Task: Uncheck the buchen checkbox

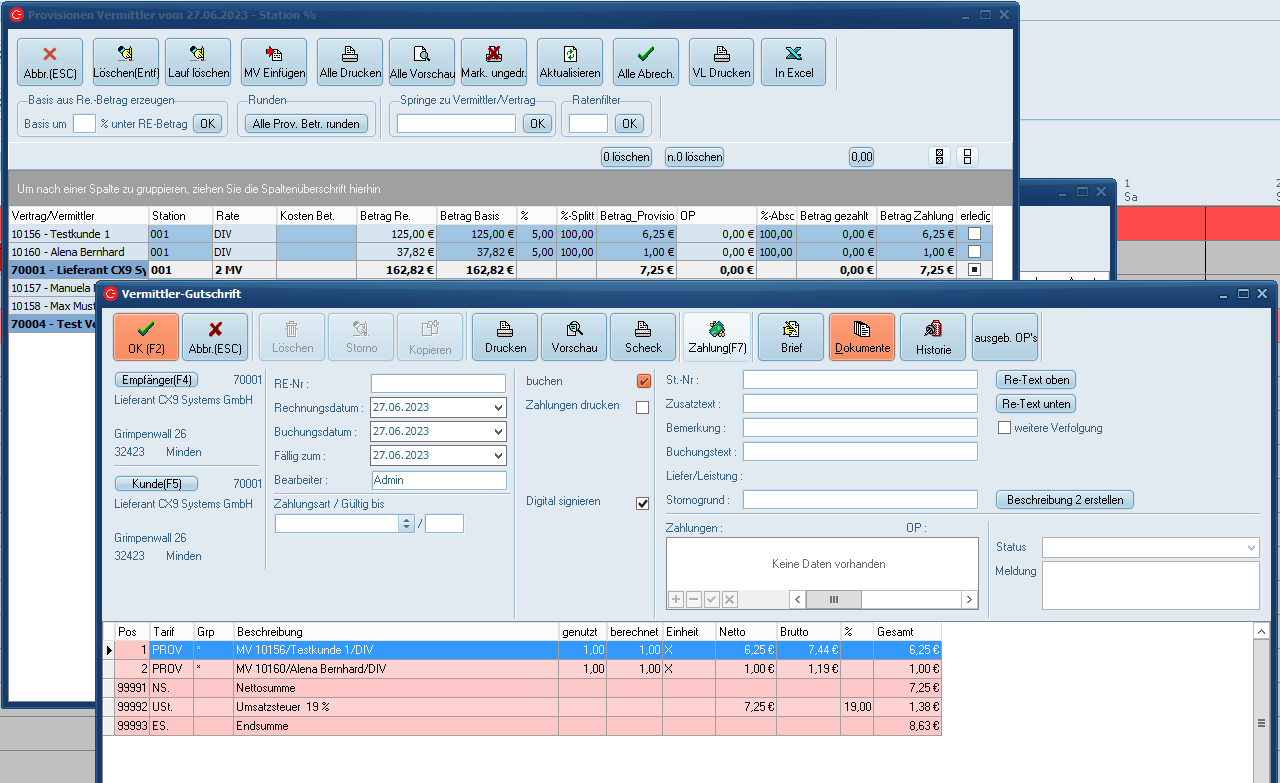Action: (x=643, y=381)
